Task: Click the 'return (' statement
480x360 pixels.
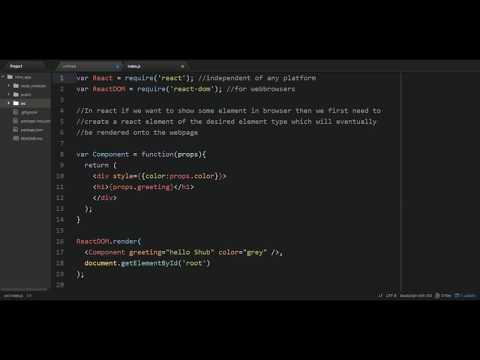Action: [100, 165]
